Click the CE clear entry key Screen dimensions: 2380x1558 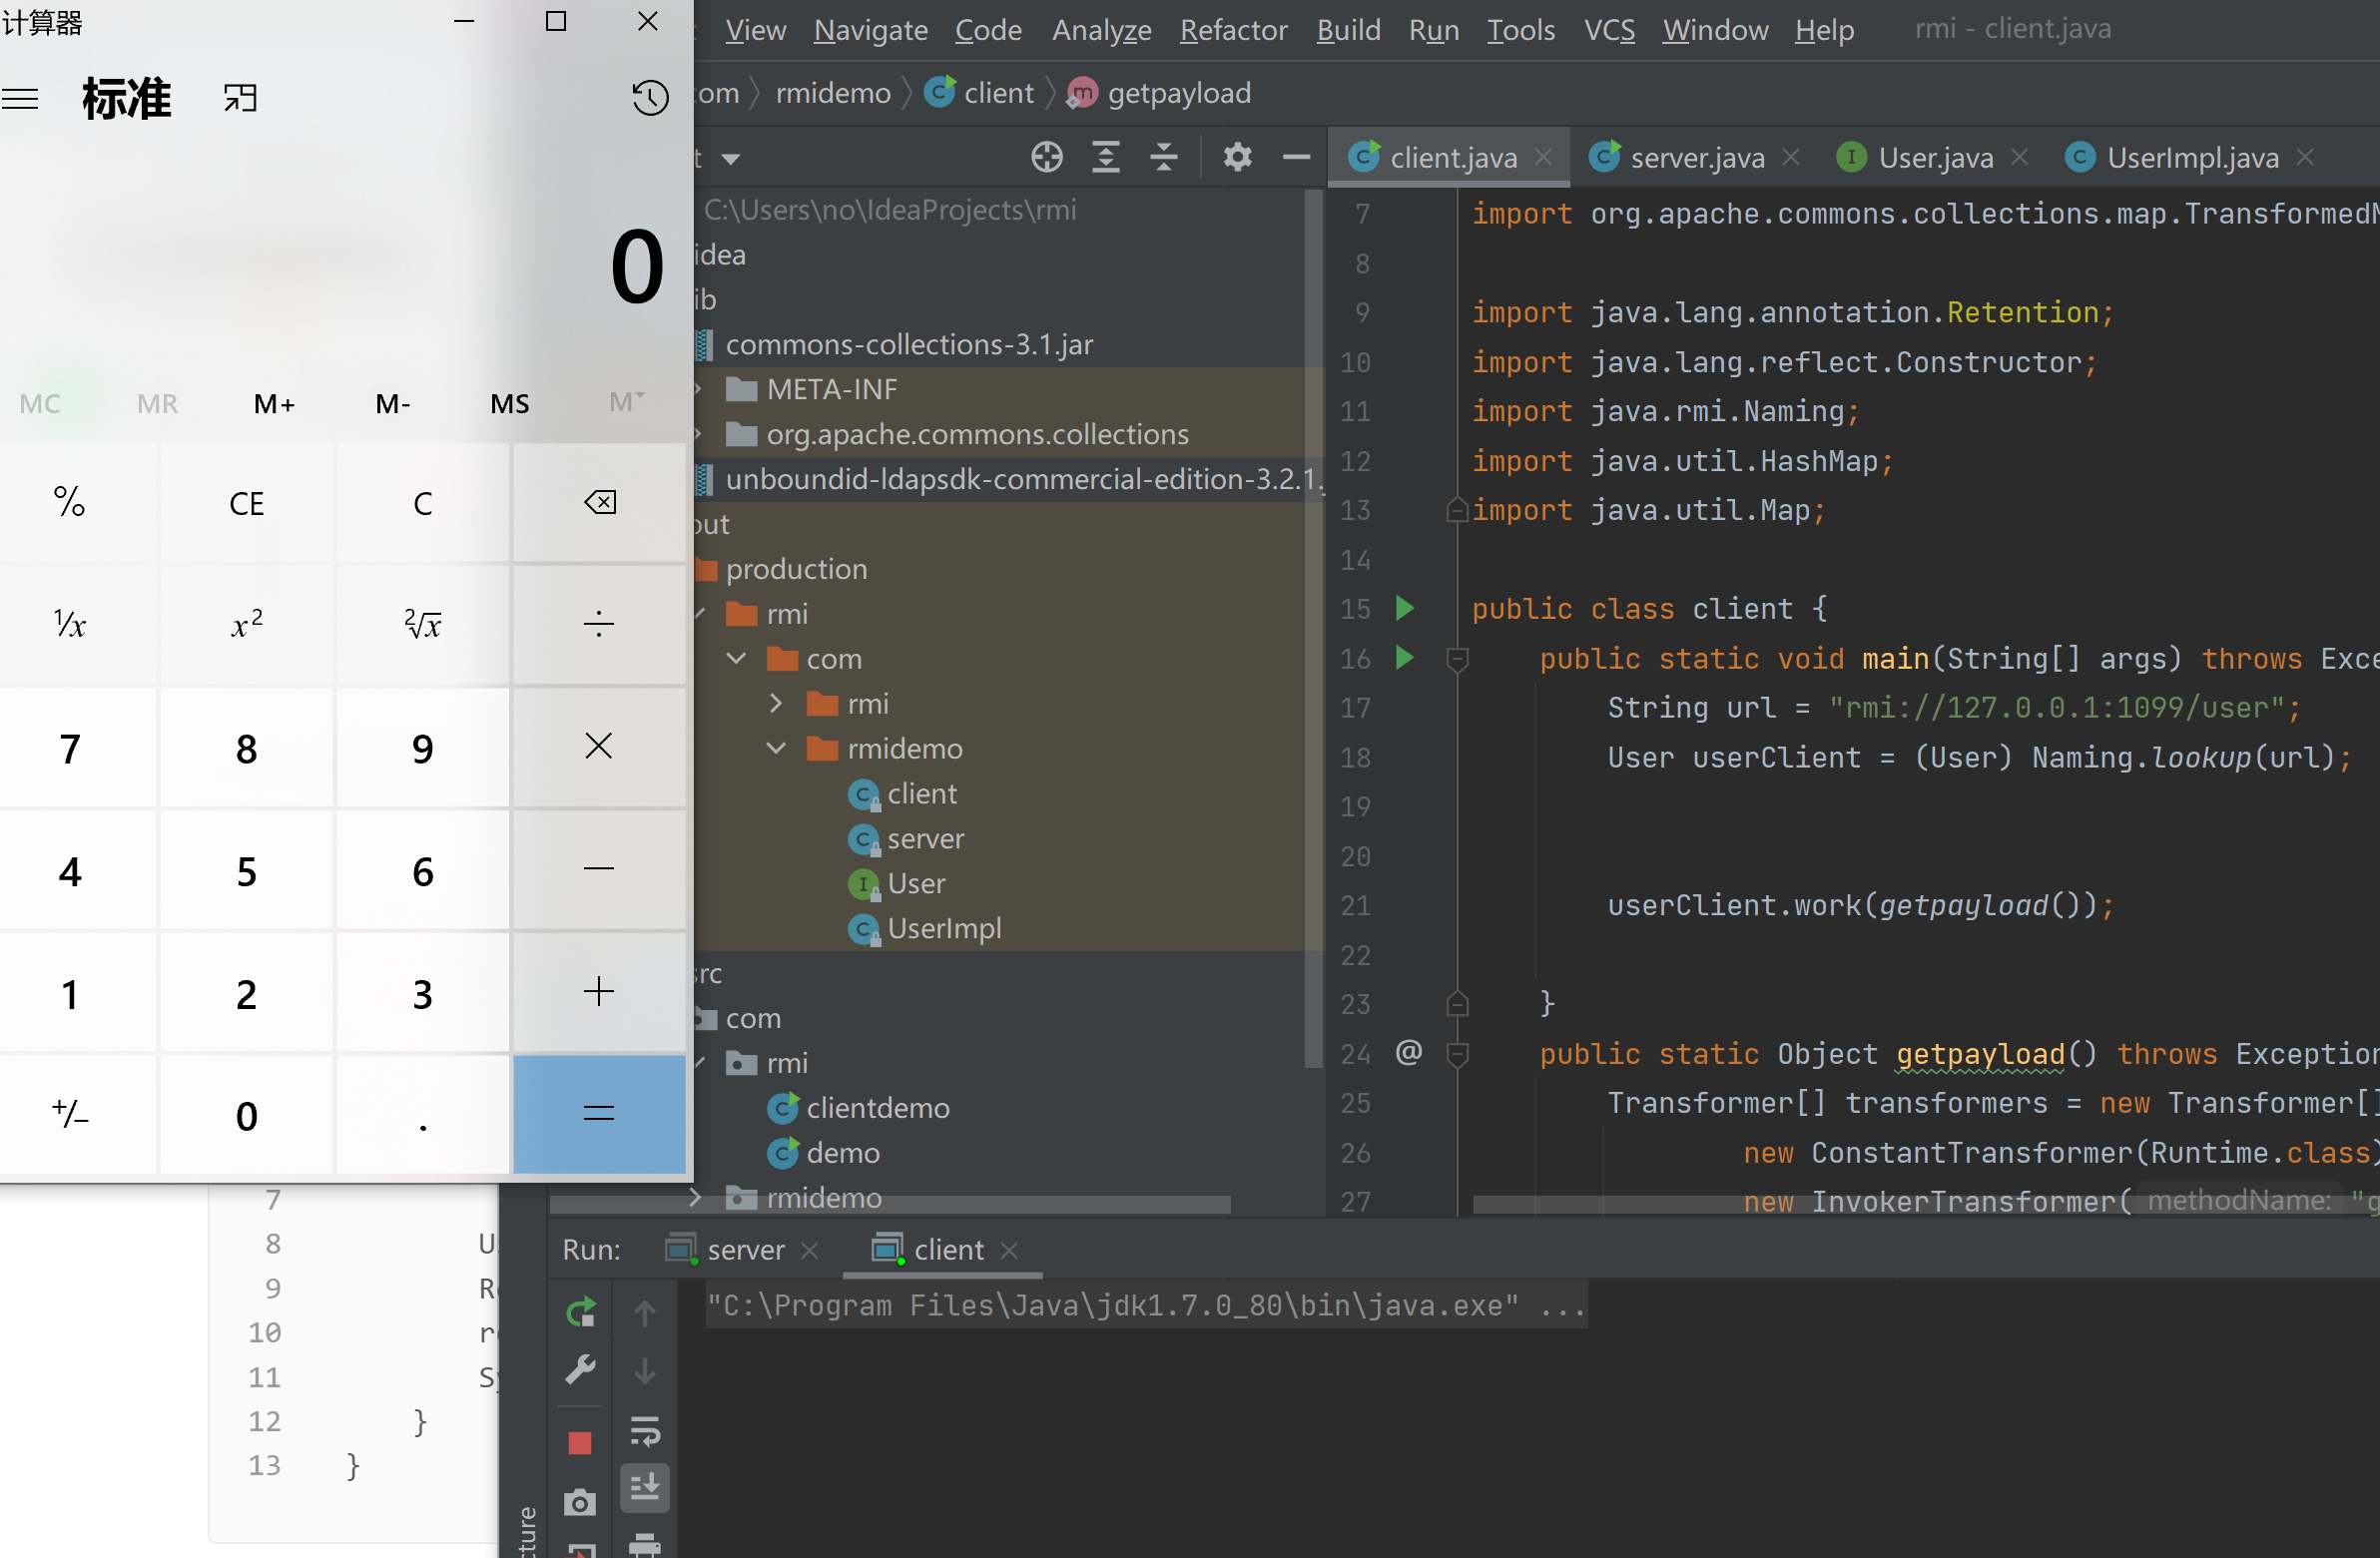click(x=246, y=503)
